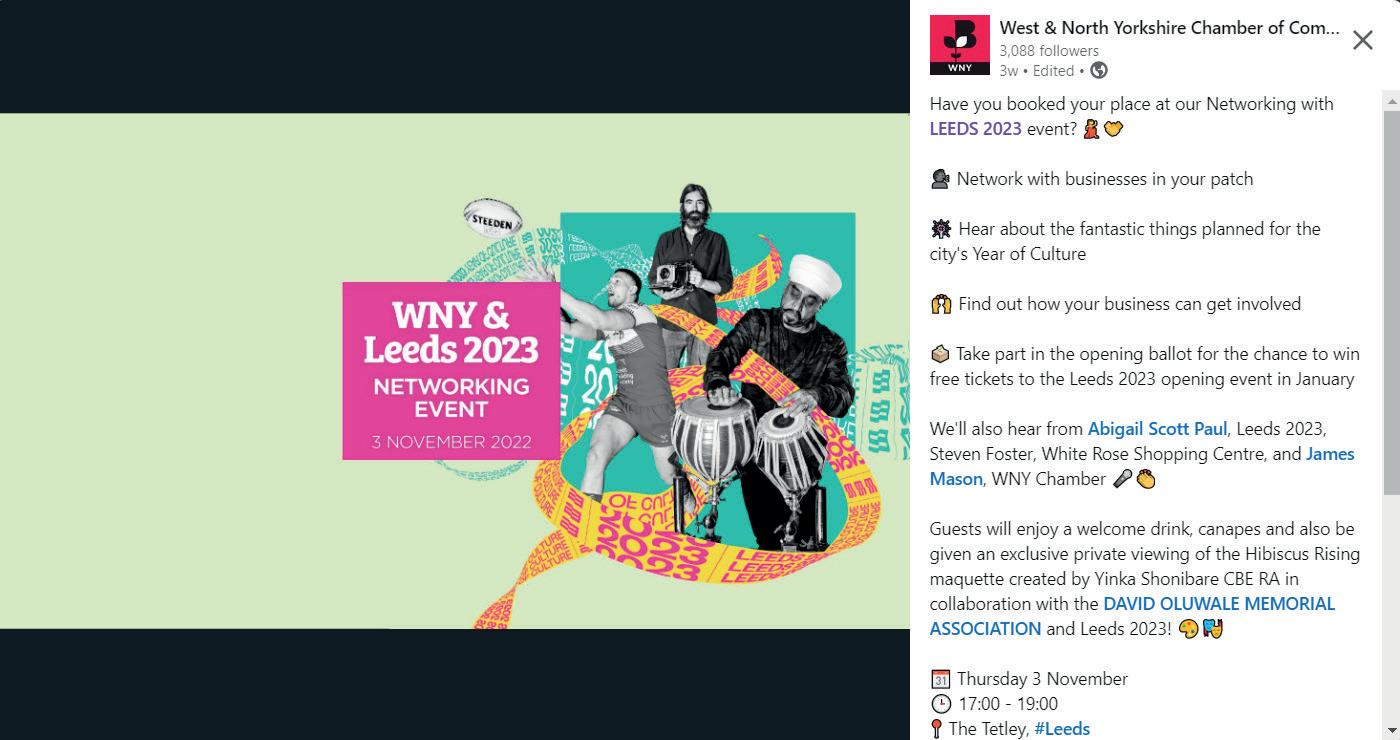Screen dimensions: 1400x740
Task: Click the LEEDS 2023 mention link
Action: pos(976,128)
